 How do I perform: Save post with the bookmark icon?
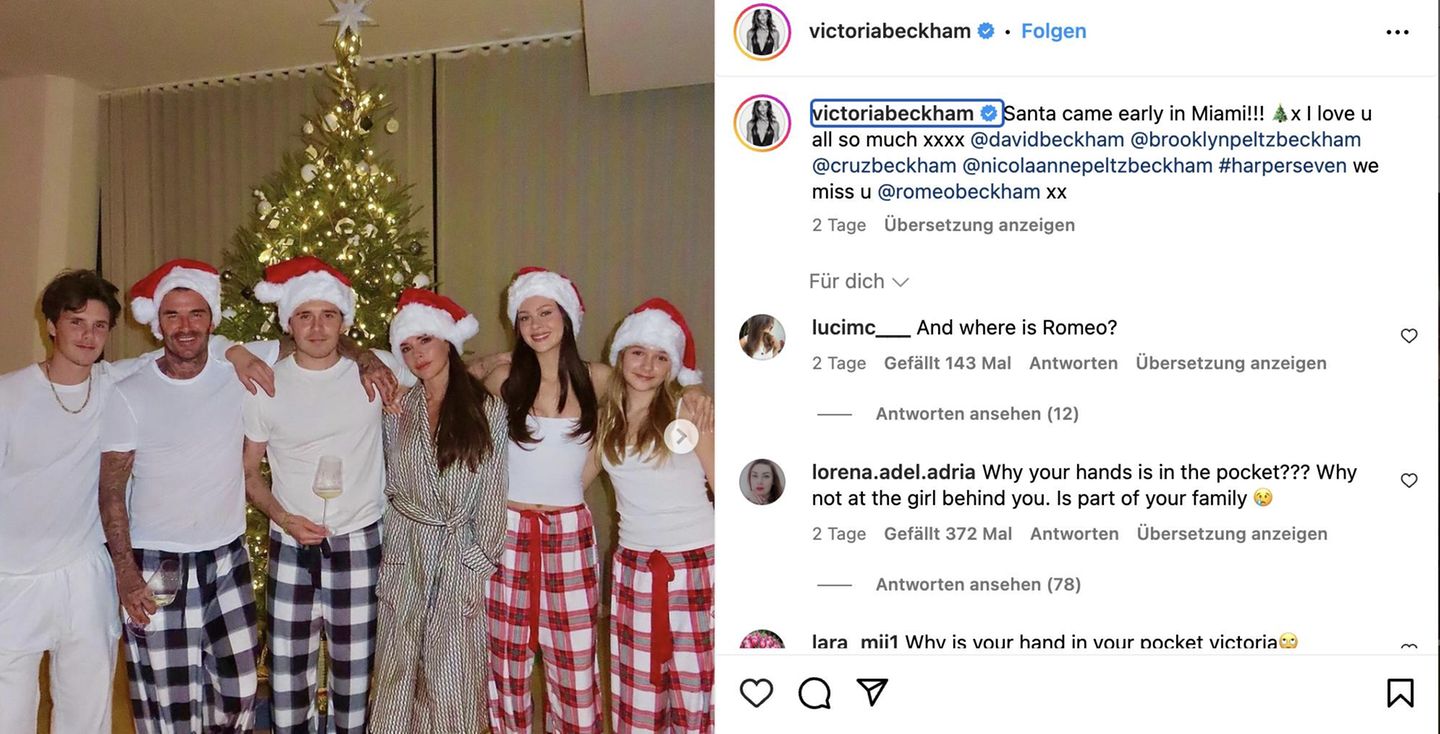[x=1400, y=693]
